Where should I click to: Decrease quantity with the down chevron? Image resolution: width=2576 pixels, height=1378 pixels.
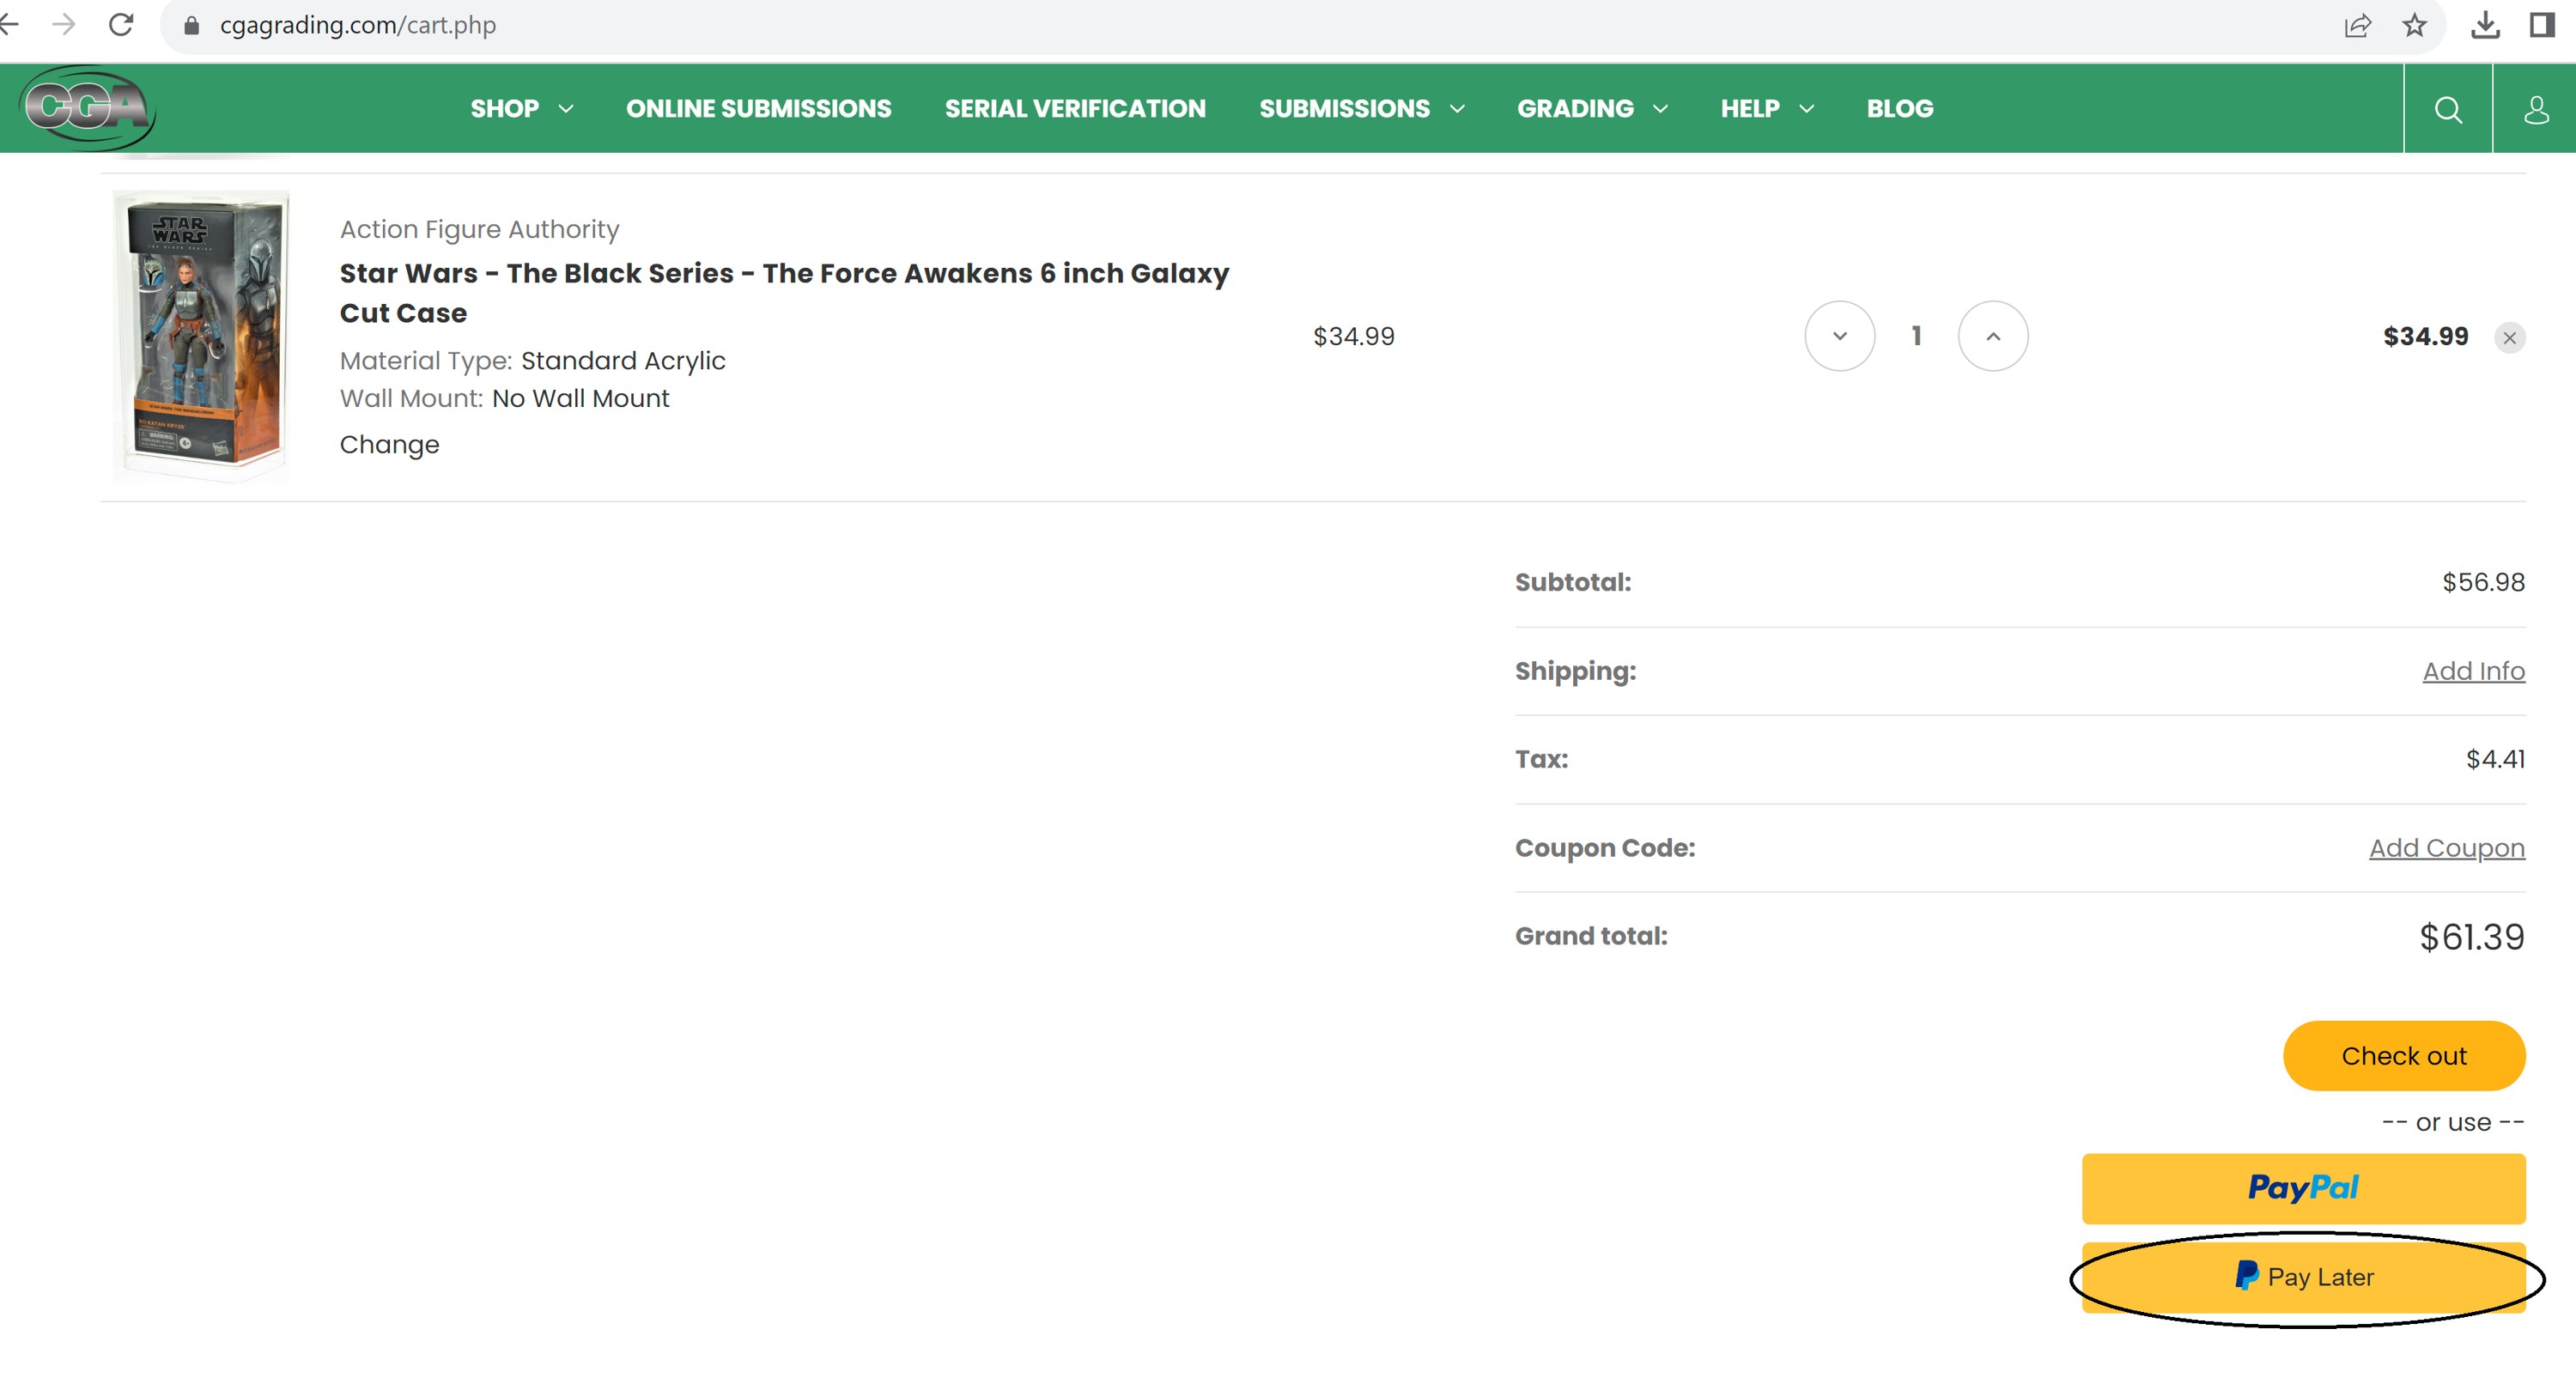(x=1839, y=336)
